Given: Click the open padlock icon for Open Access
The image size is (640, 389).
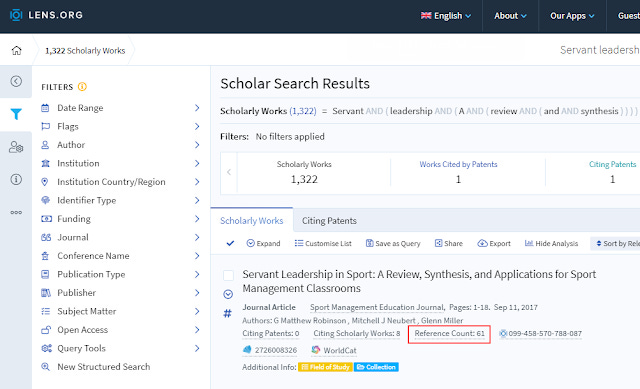Looking at the screenshot, I should tap(46, 330).
